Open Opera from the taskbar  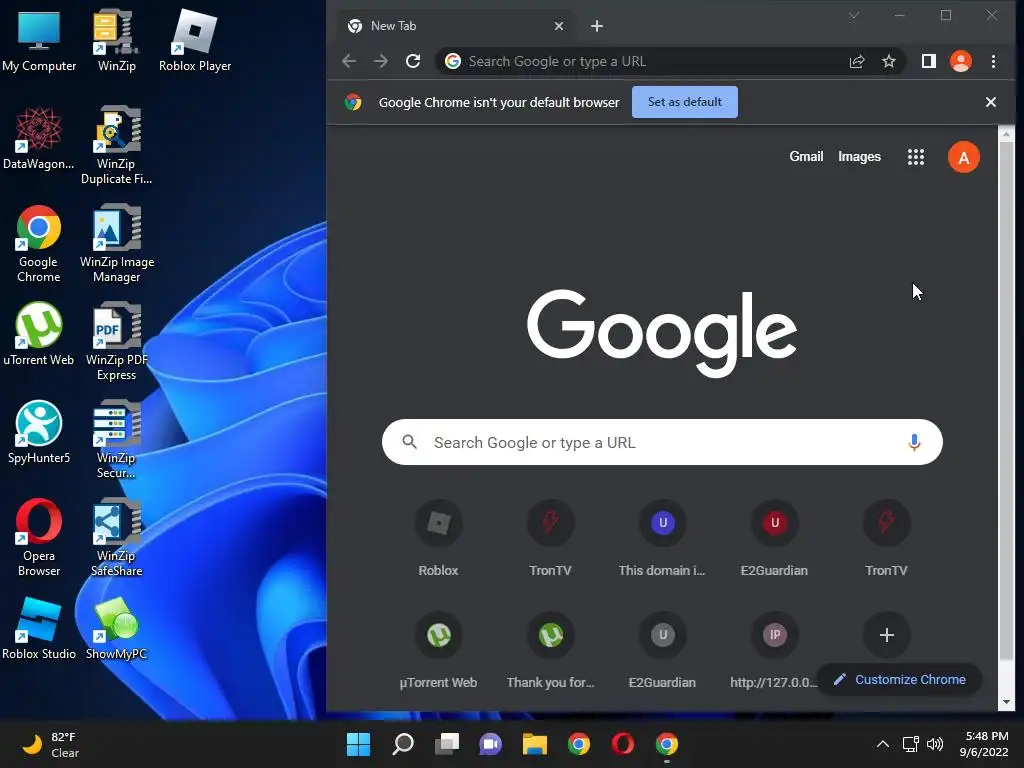622,744
